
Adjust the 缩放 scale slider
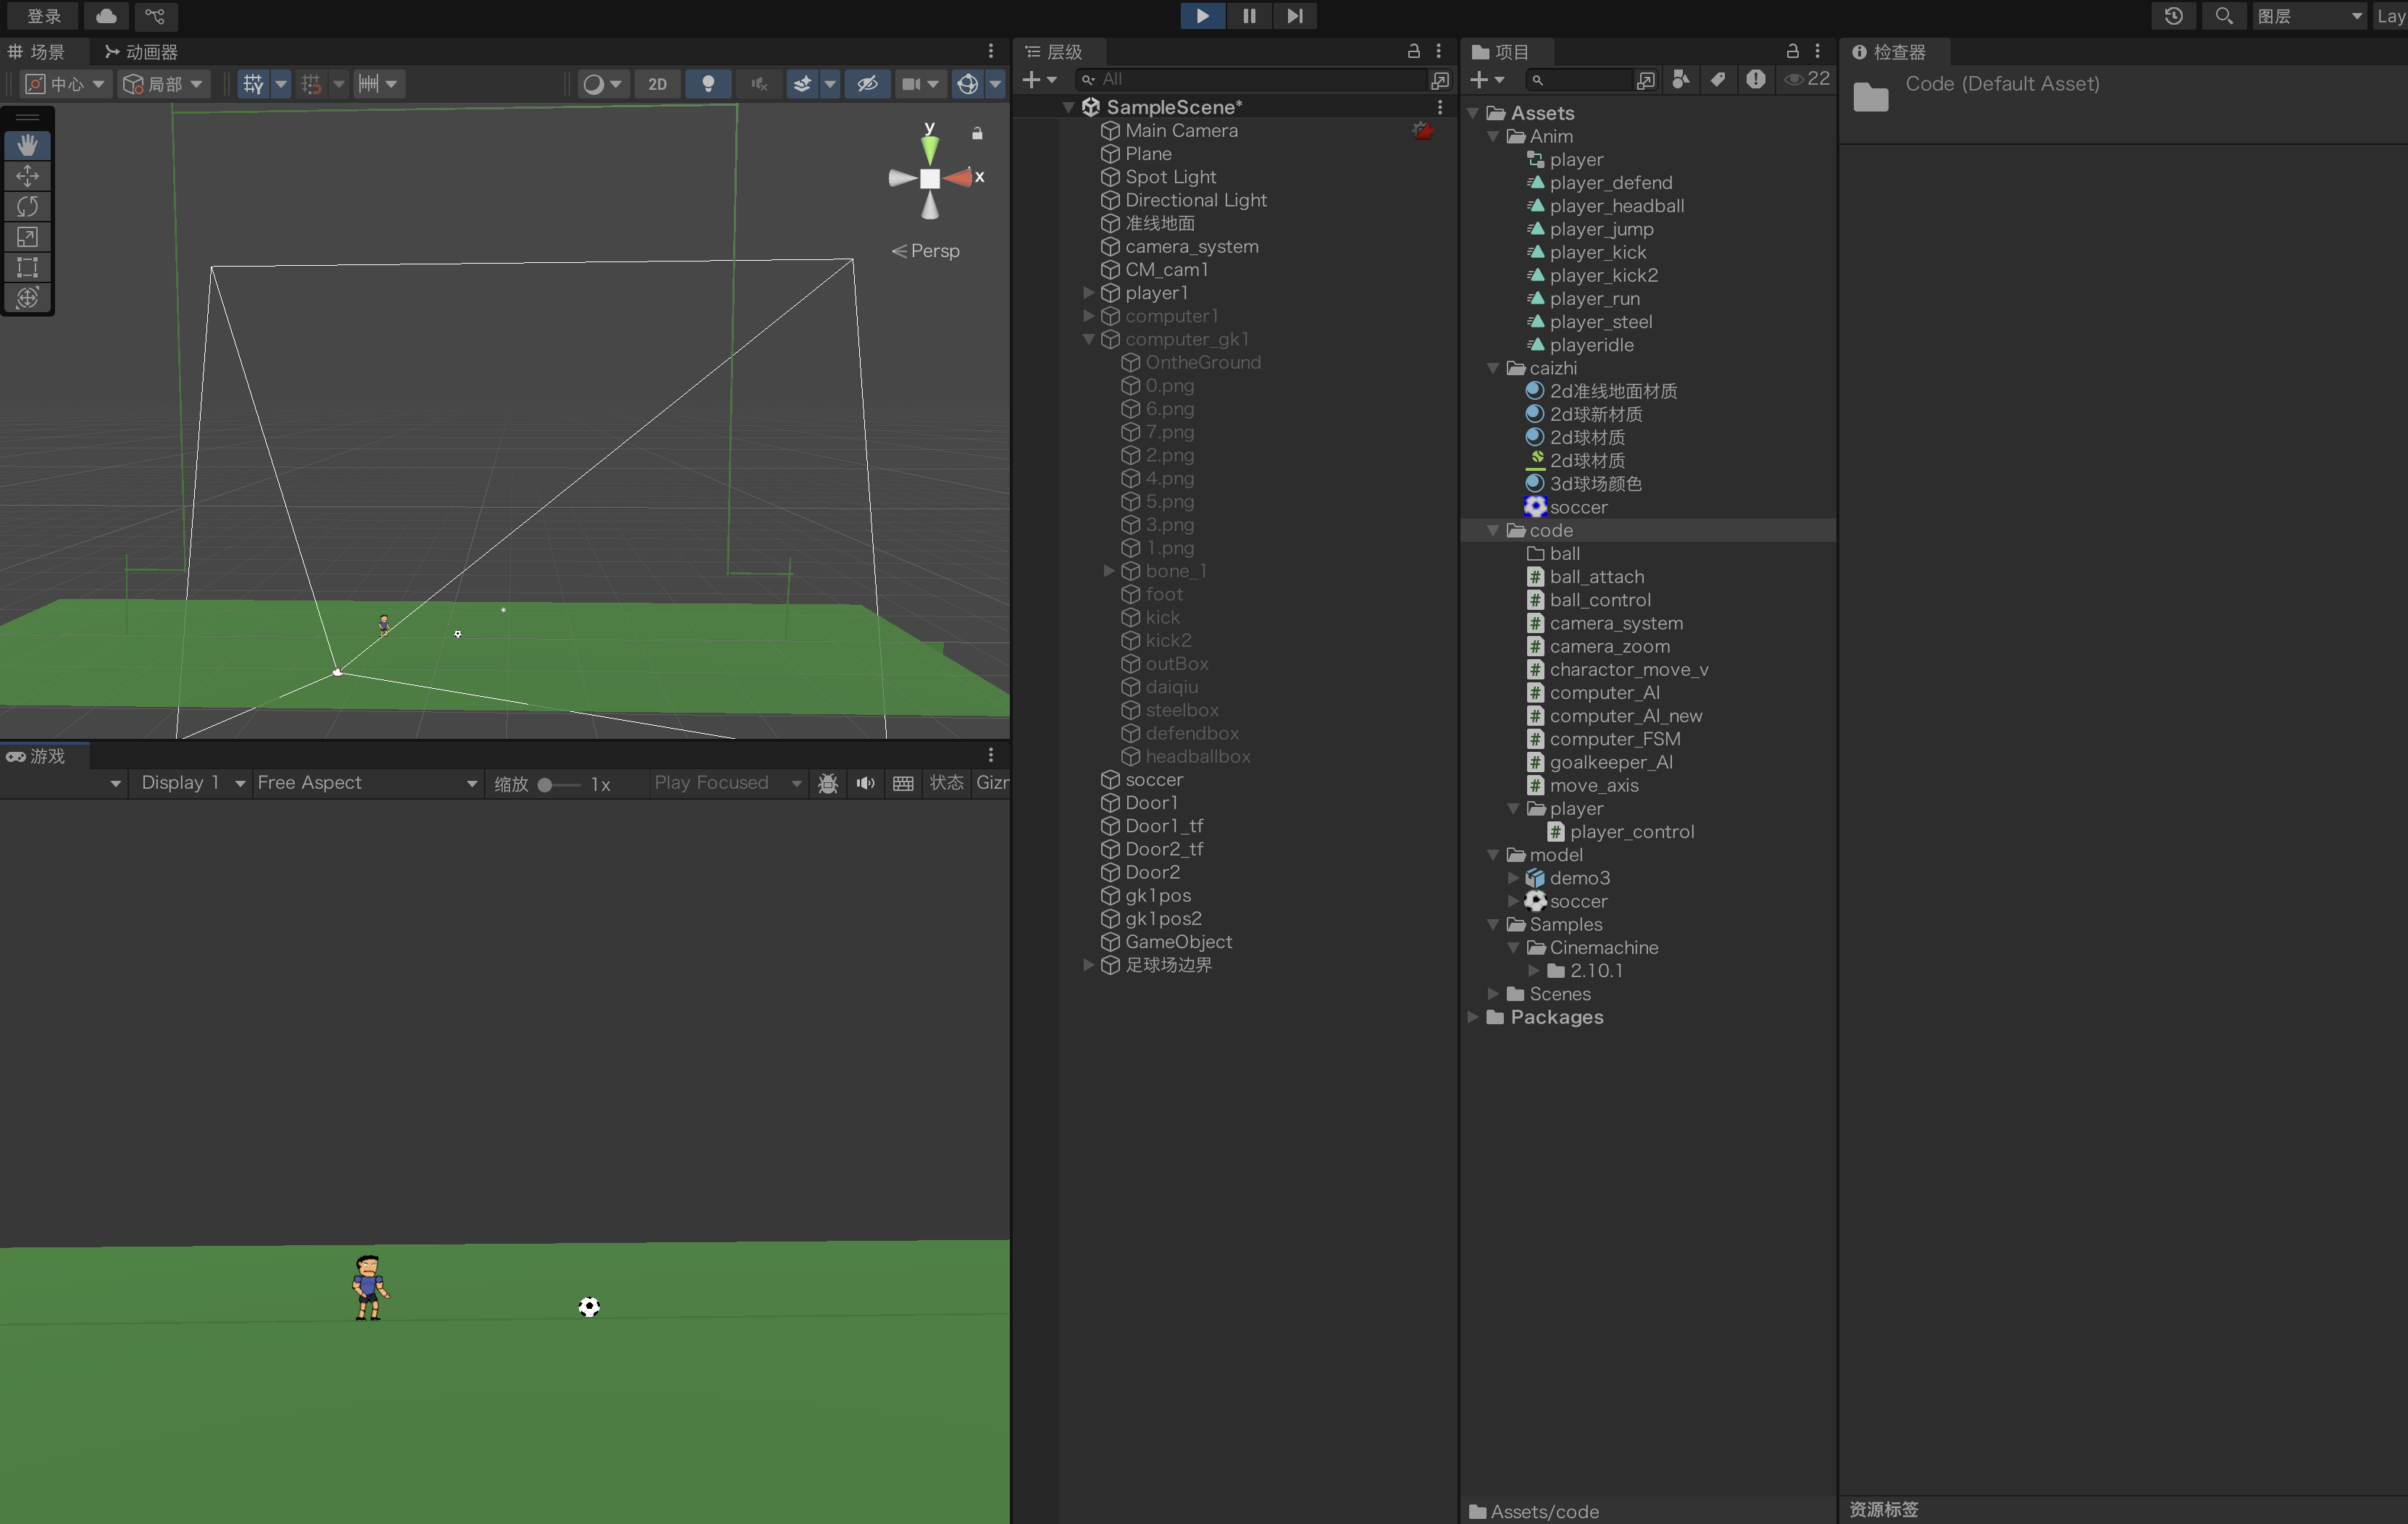tap(546, 785)
